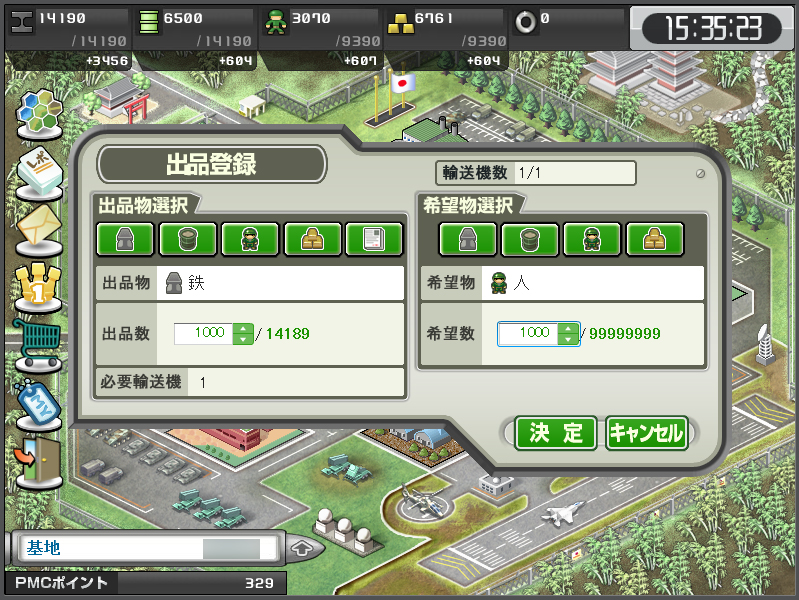Decrease the listing quantity with down arrow

pos(243,340)
